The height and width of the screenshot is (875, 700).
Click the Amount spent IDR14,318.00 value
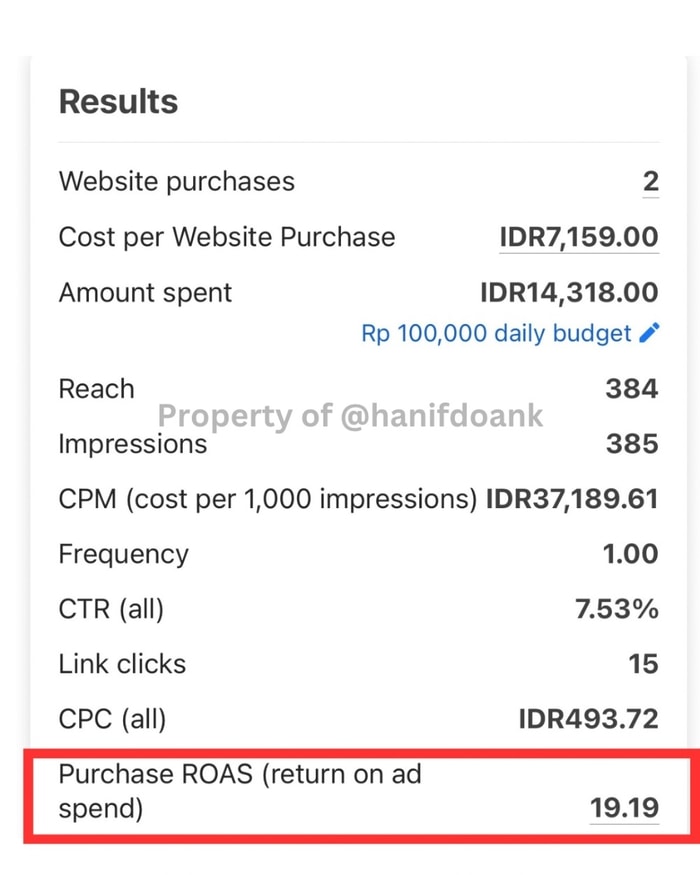569,292
